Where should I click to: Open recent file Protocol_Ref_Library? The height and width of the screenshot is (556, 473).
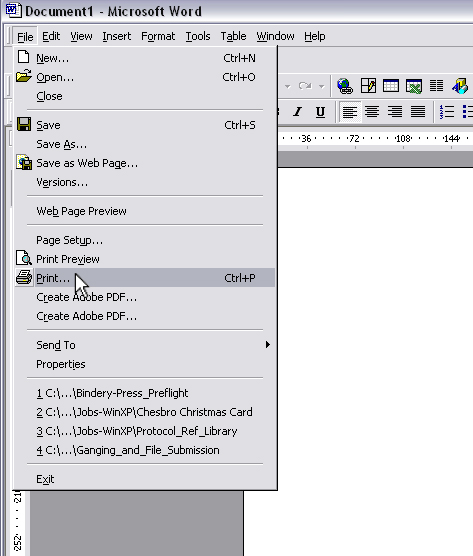pos(145,431)
